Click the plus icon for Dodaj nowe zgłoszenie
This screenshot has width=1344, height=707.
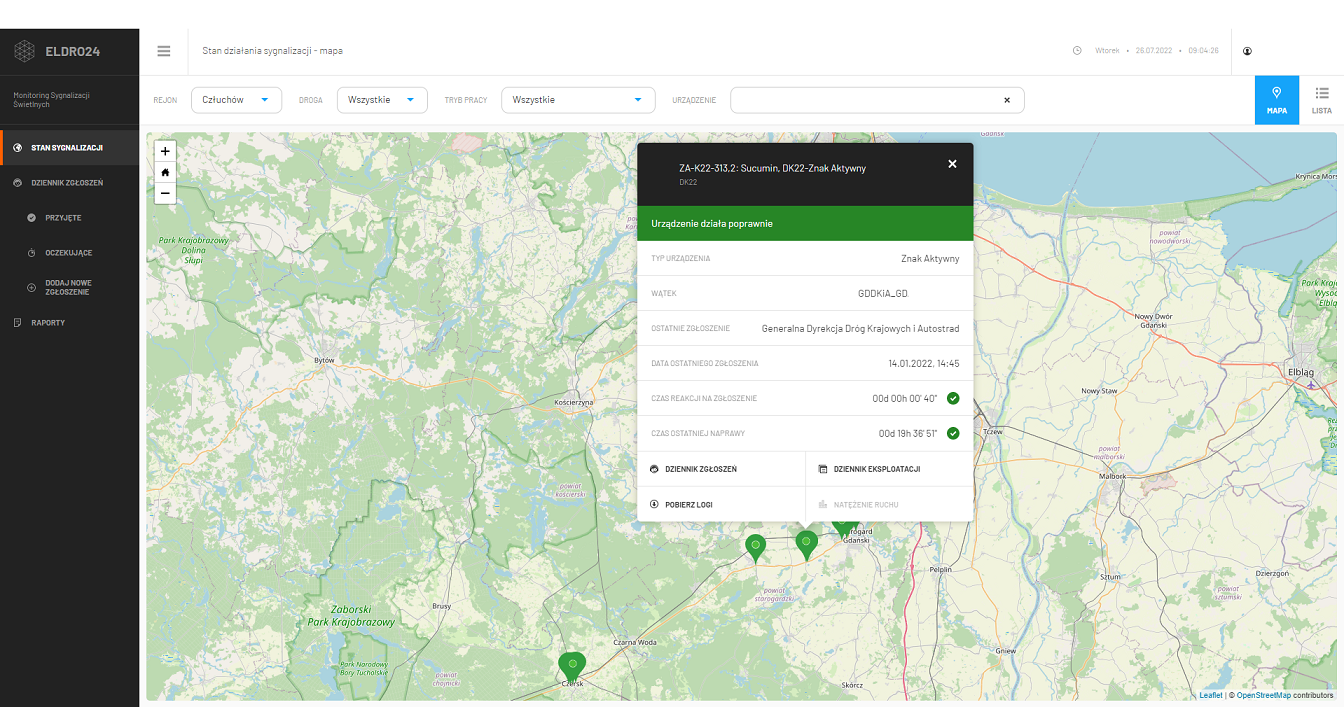(32, 287)
